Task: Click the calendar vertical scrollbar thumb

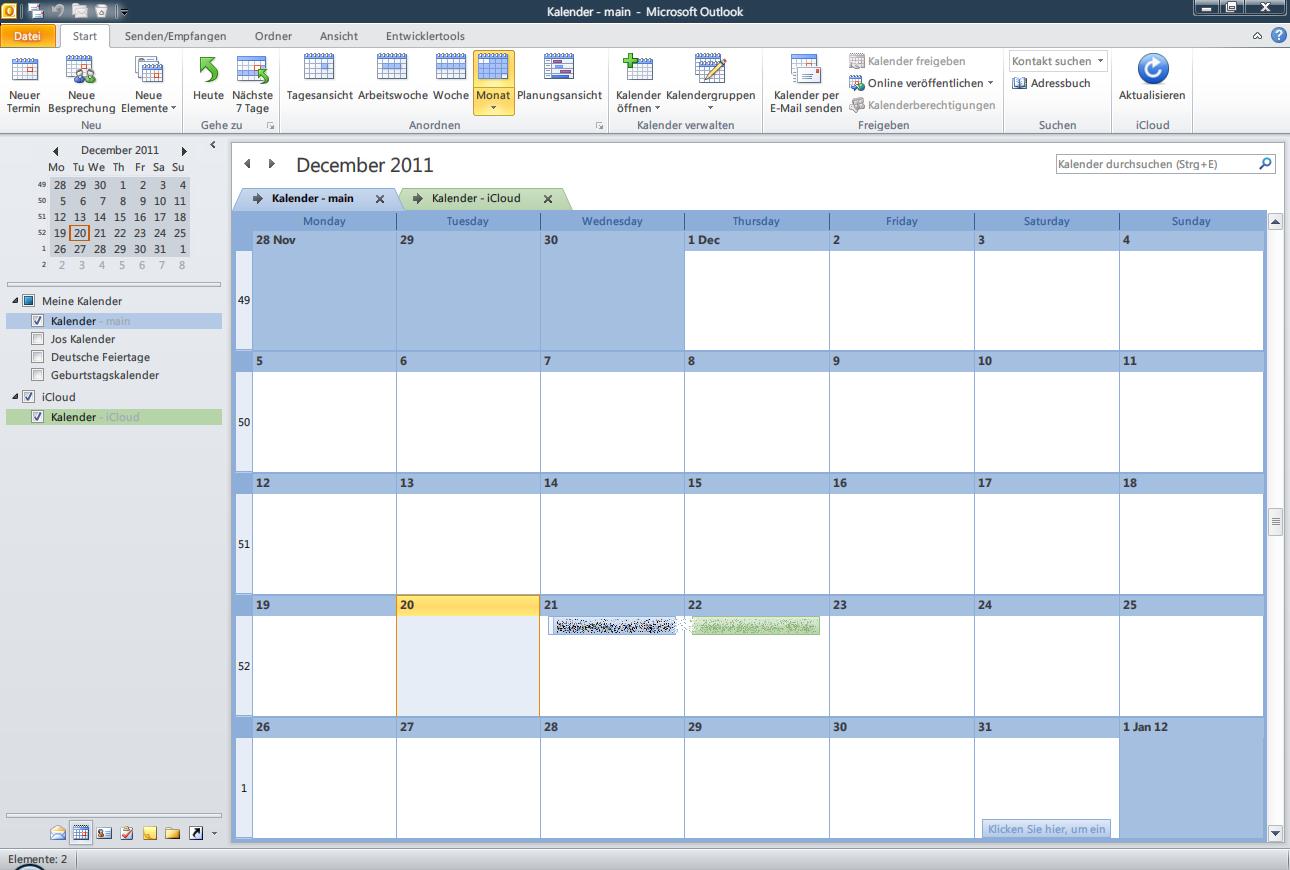Action: [1275, 522]
